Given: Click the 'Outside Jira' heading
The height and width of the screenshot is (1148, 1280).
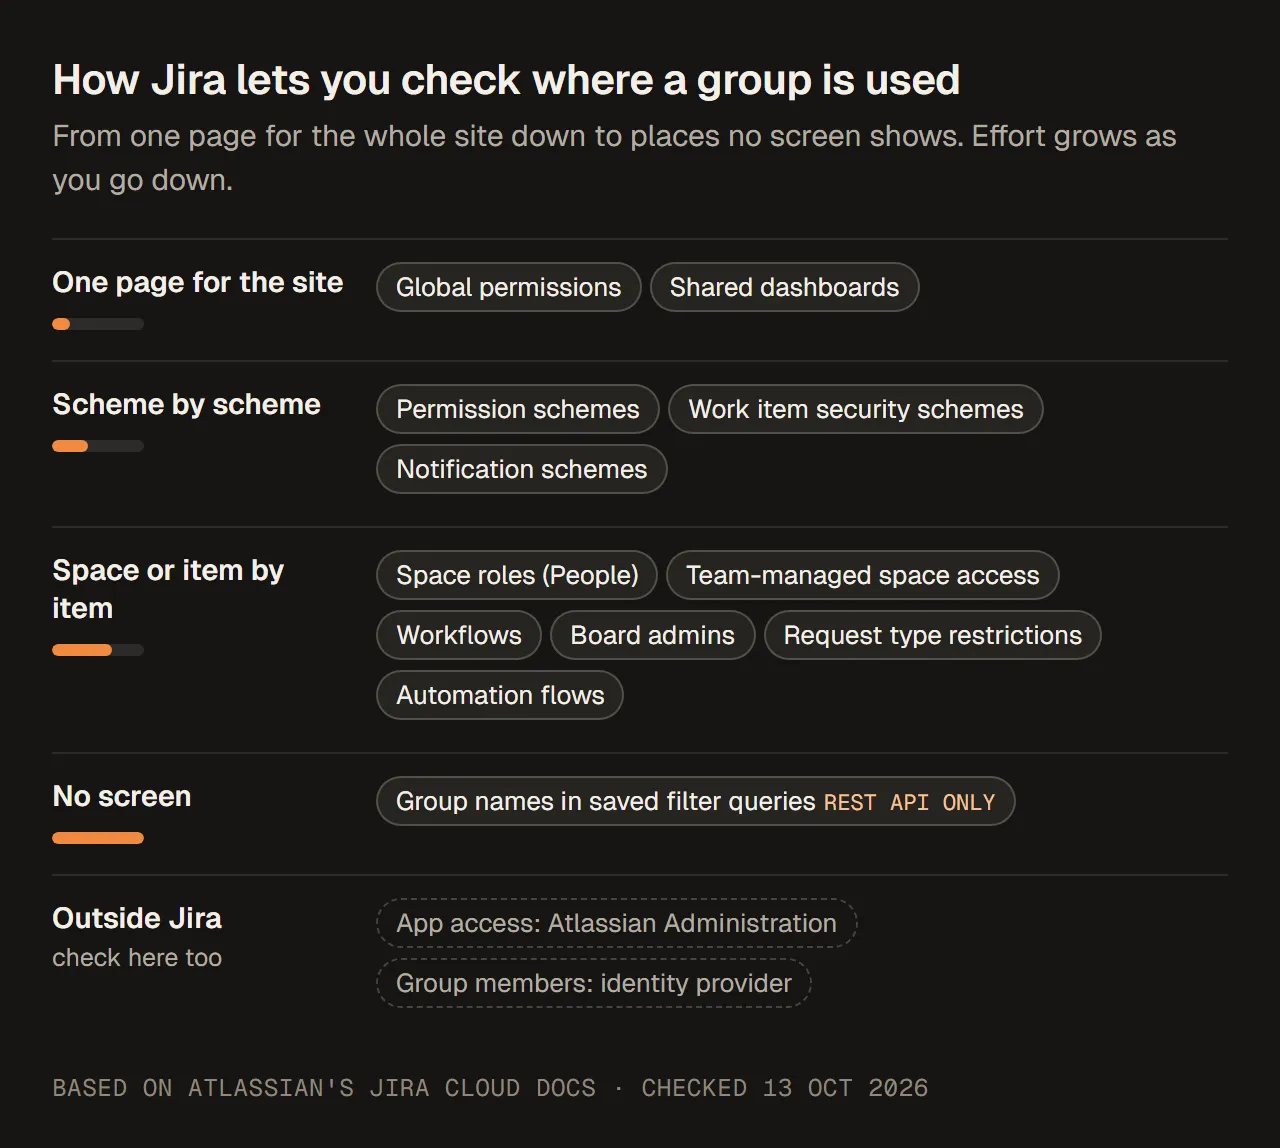Looking at the screenshot, I should coord(137,919).
